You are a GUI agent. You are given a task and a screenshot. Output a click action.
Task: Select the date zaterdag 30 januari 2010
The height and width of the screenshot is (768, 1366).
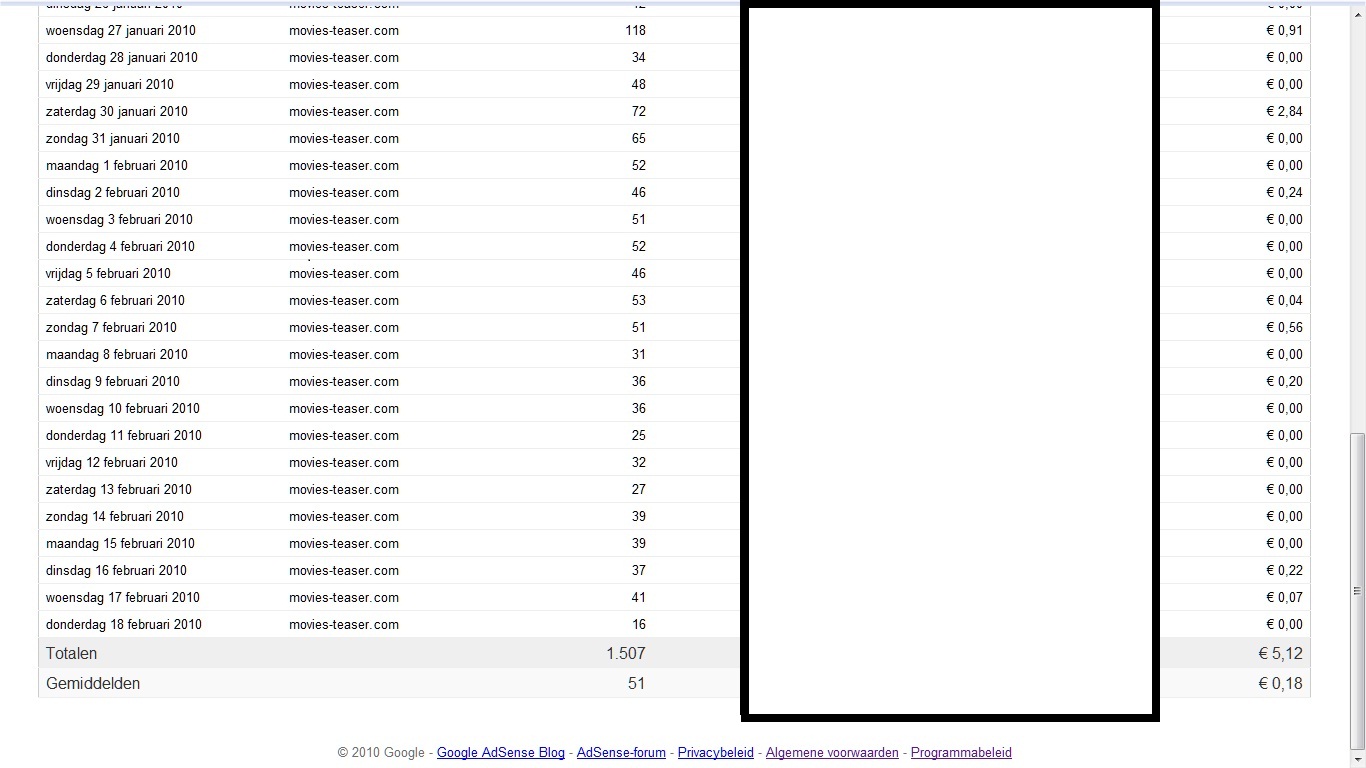(x=117, y=111)
